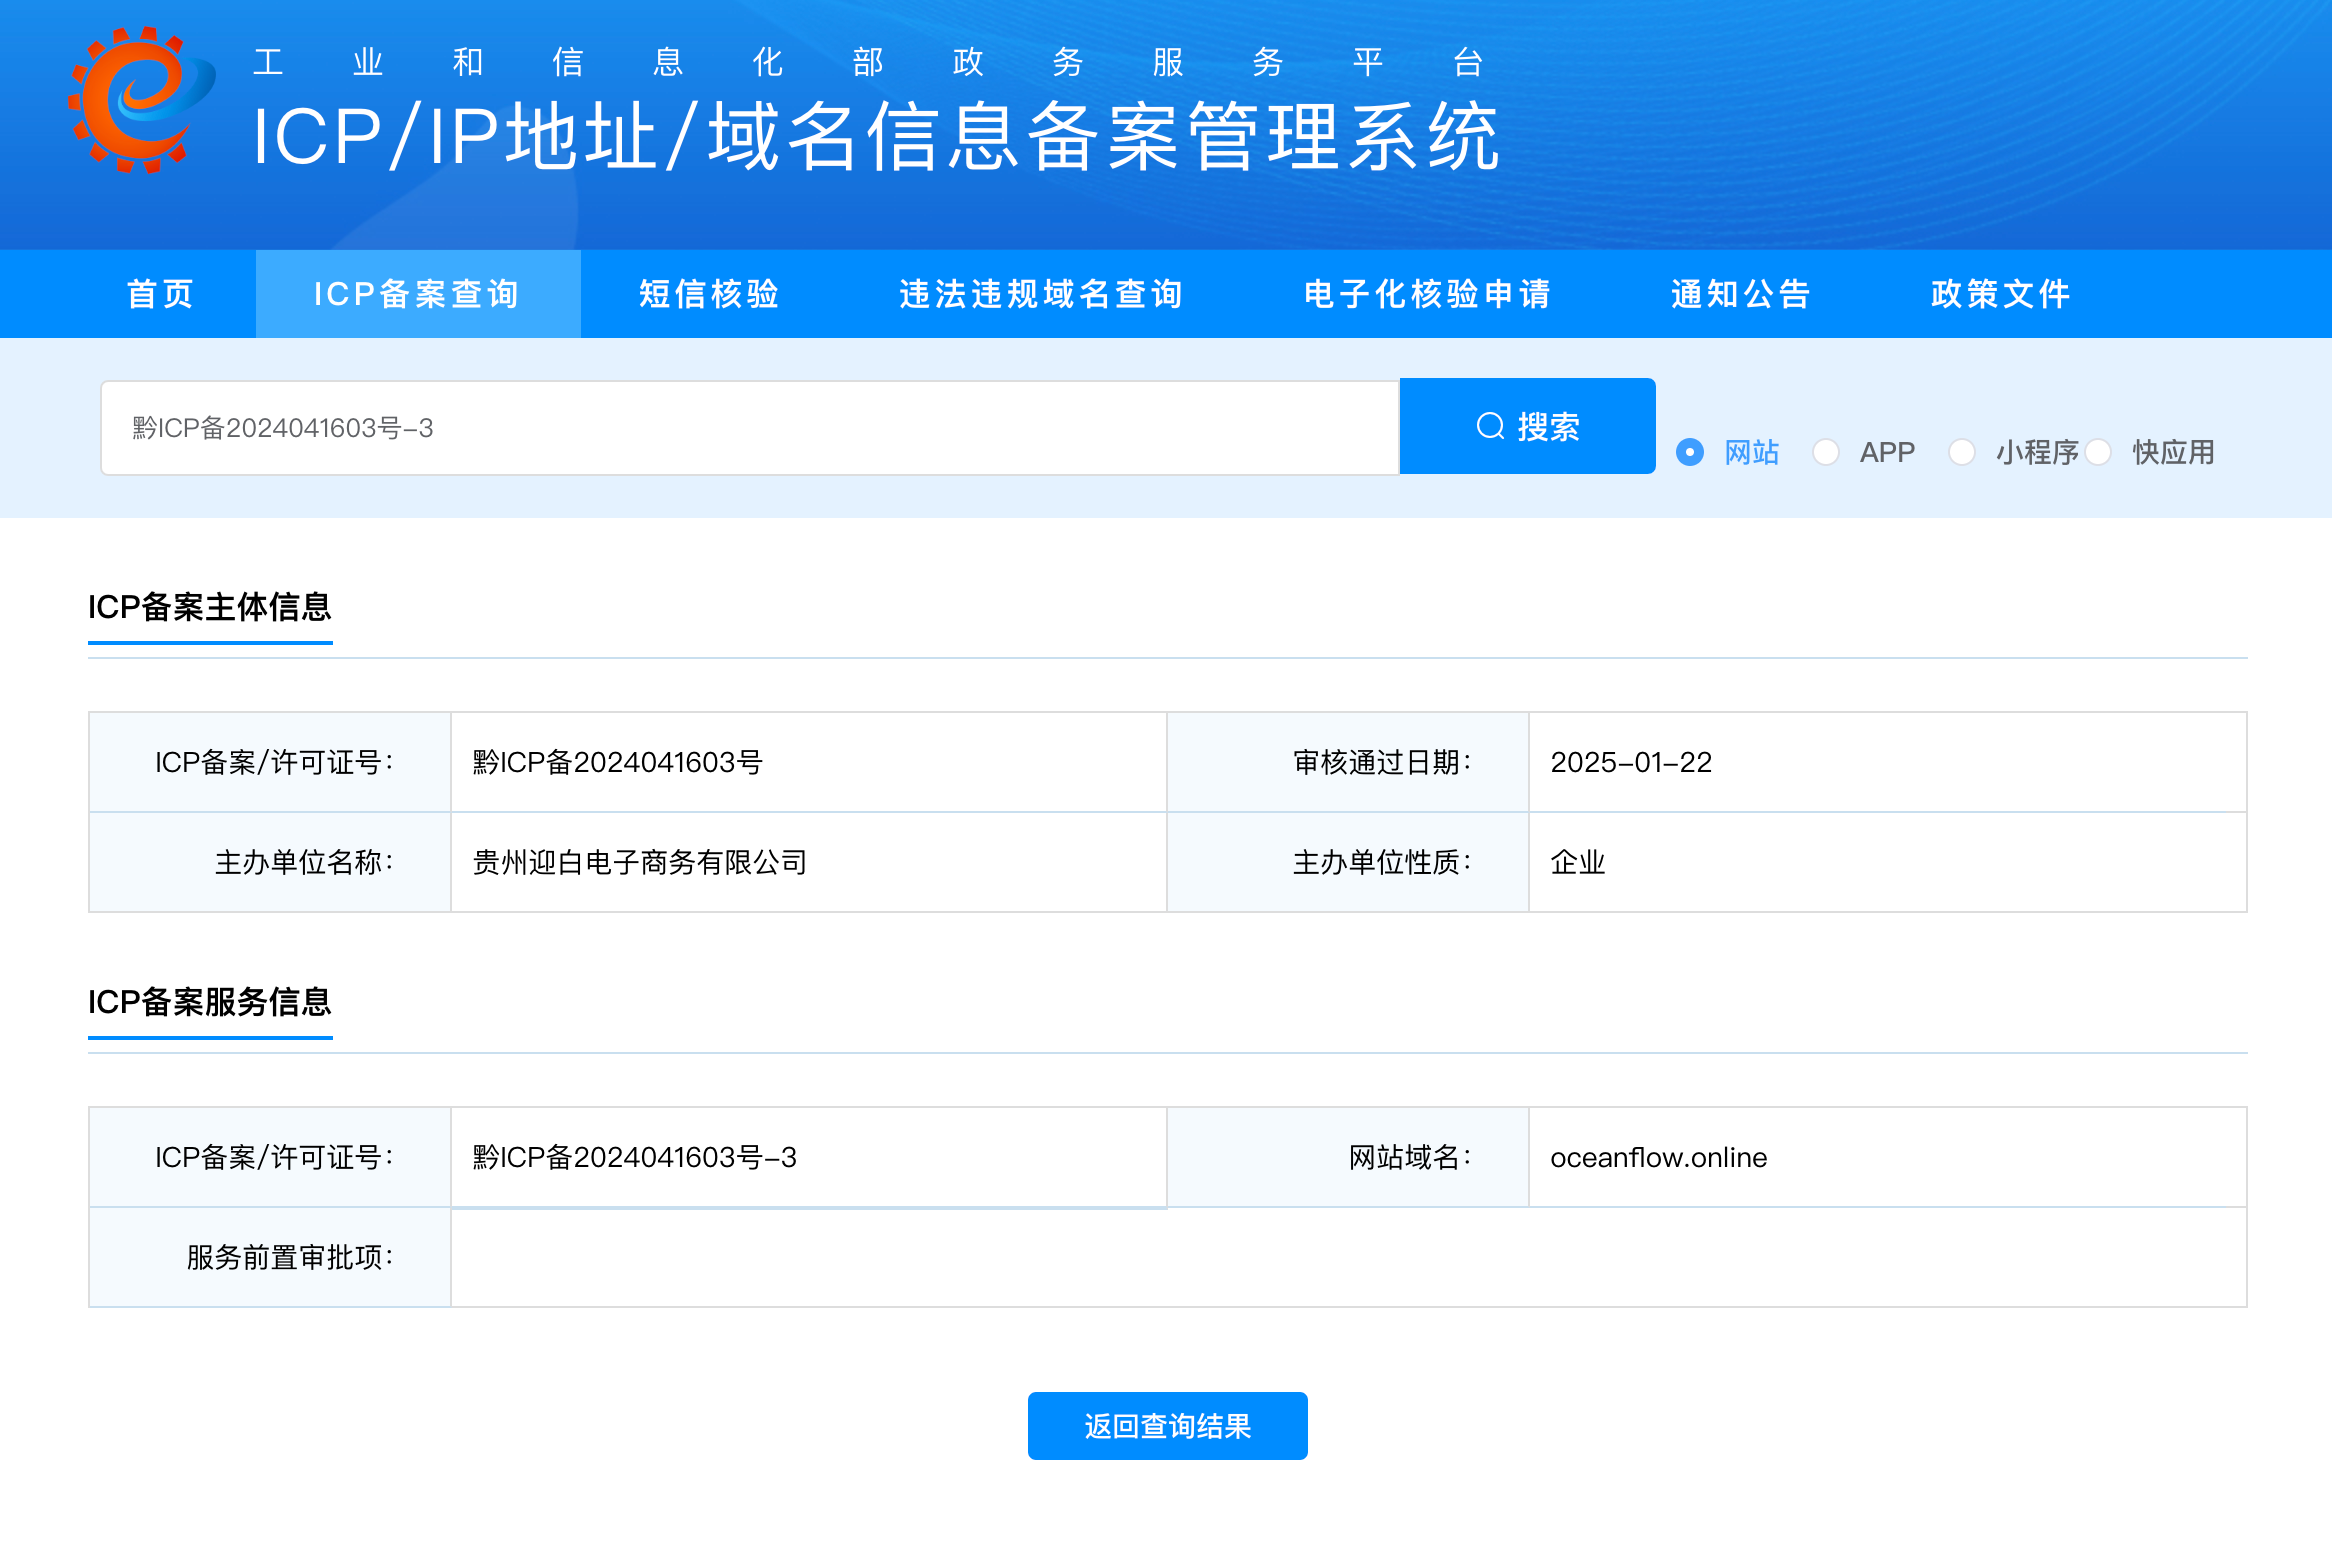The width and height of the screenshot is (2332, 1546).
Task: Pick the 快应用 radio option
Action: 2099,452
